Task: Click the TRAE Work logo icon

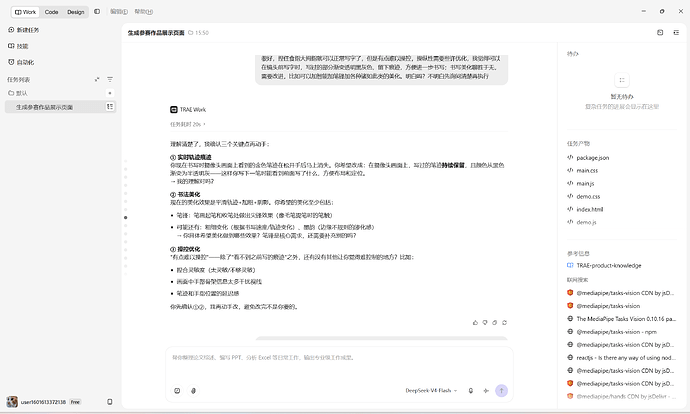Action: [x=174, y=110]
